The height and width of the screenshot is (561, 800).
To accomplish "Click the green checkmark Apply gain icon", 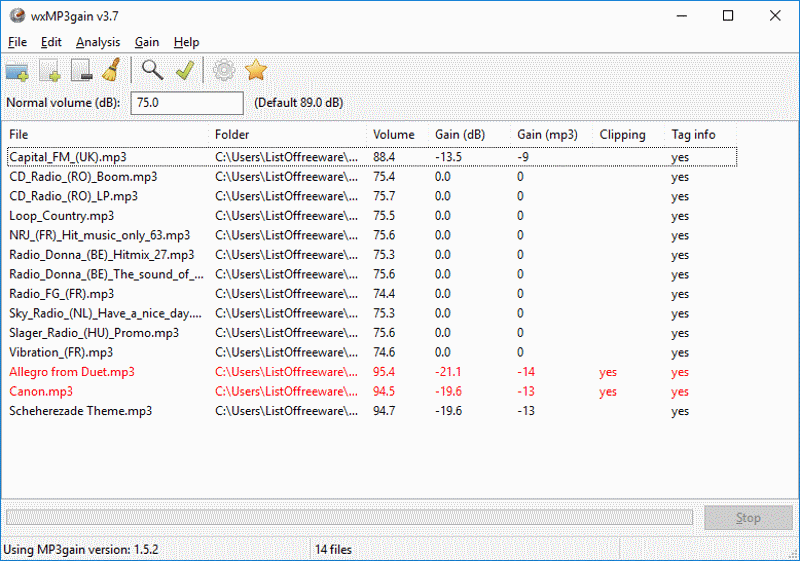I will 185,70.
